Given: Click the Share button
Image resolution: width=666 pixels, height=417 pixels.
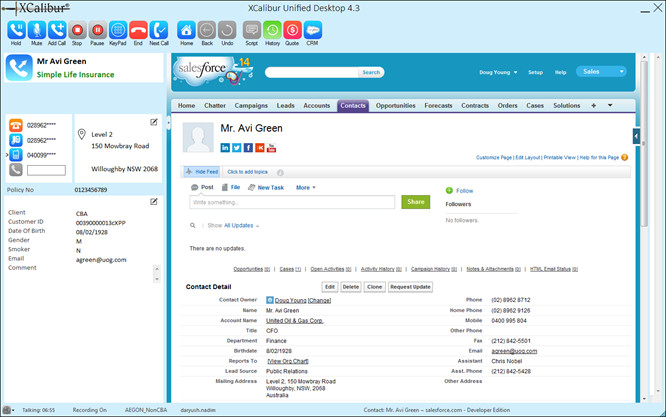Looking at the screenshot, I should tap(414, 202).
